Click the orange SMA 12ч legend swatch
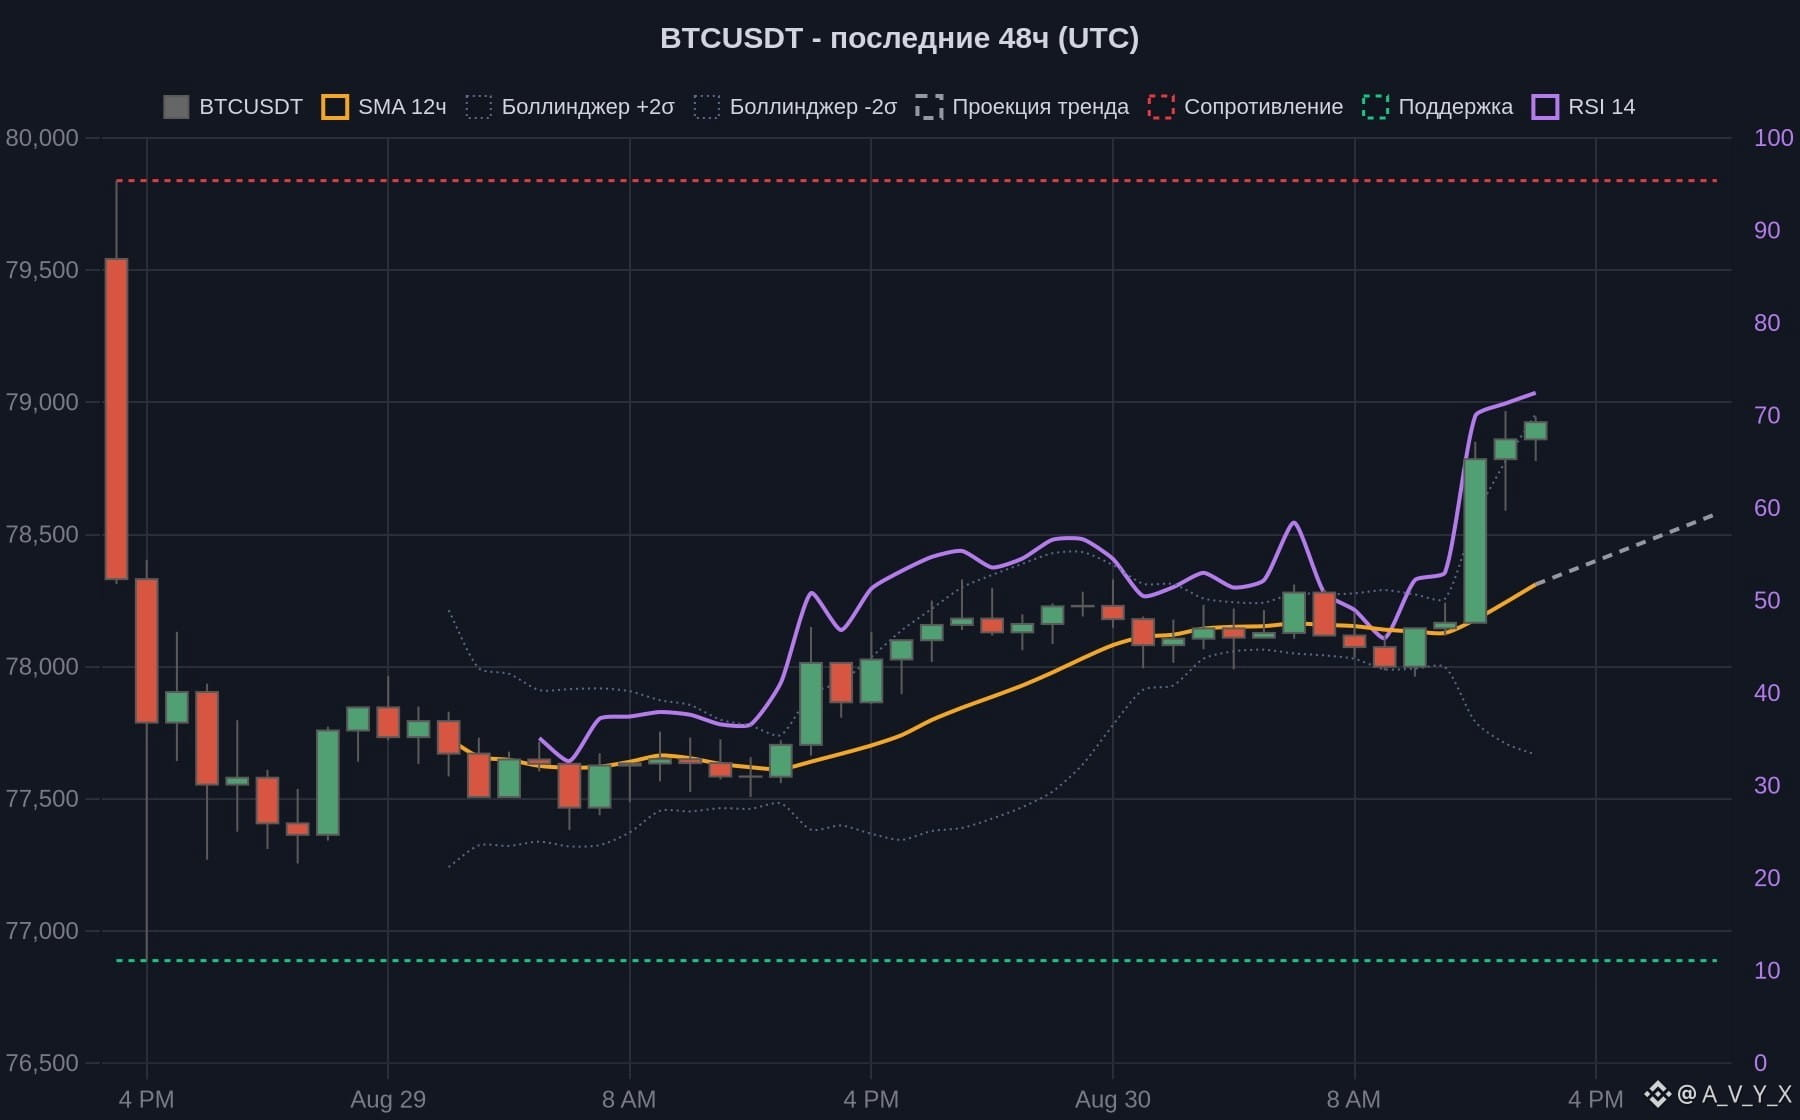The image size is (1800, 1120). pyautogui.click(x=335, y=107)
